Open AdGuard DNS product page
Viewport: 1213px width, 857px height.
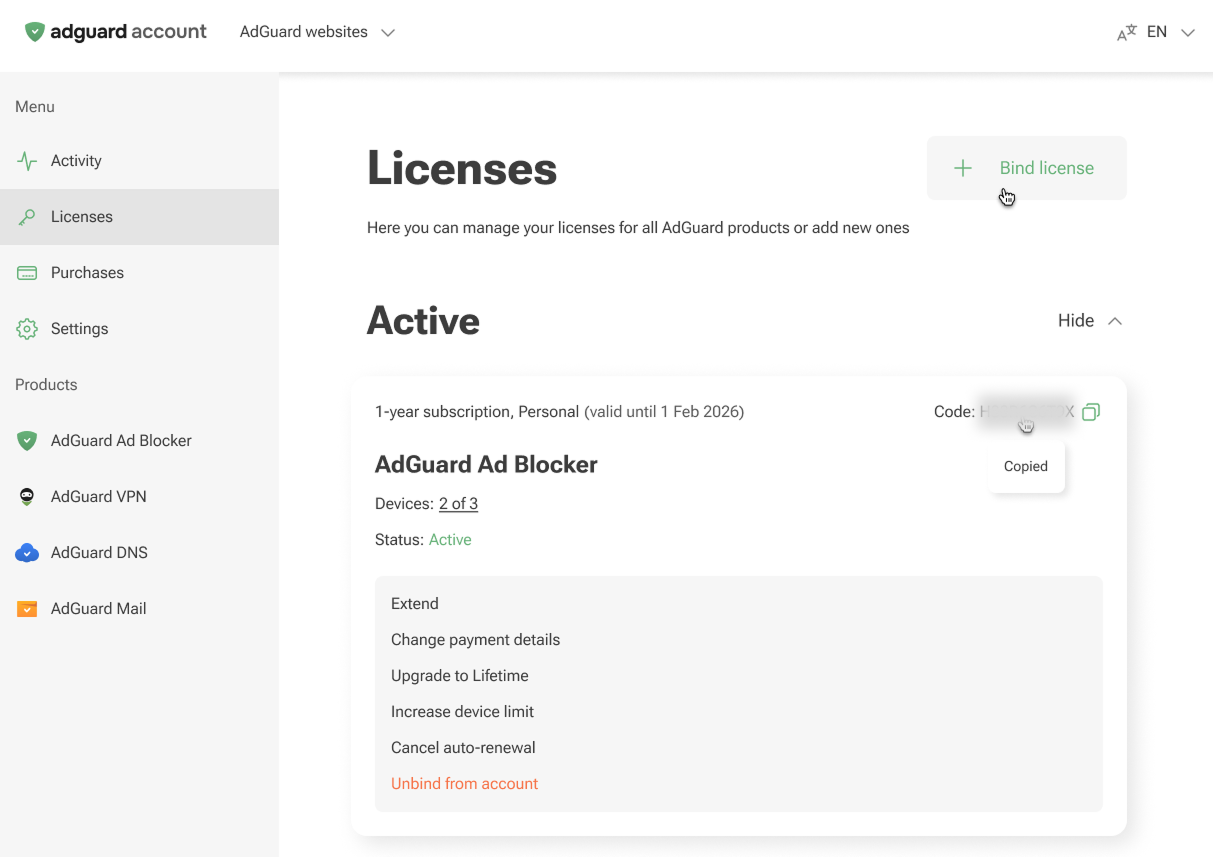point(139,553)
